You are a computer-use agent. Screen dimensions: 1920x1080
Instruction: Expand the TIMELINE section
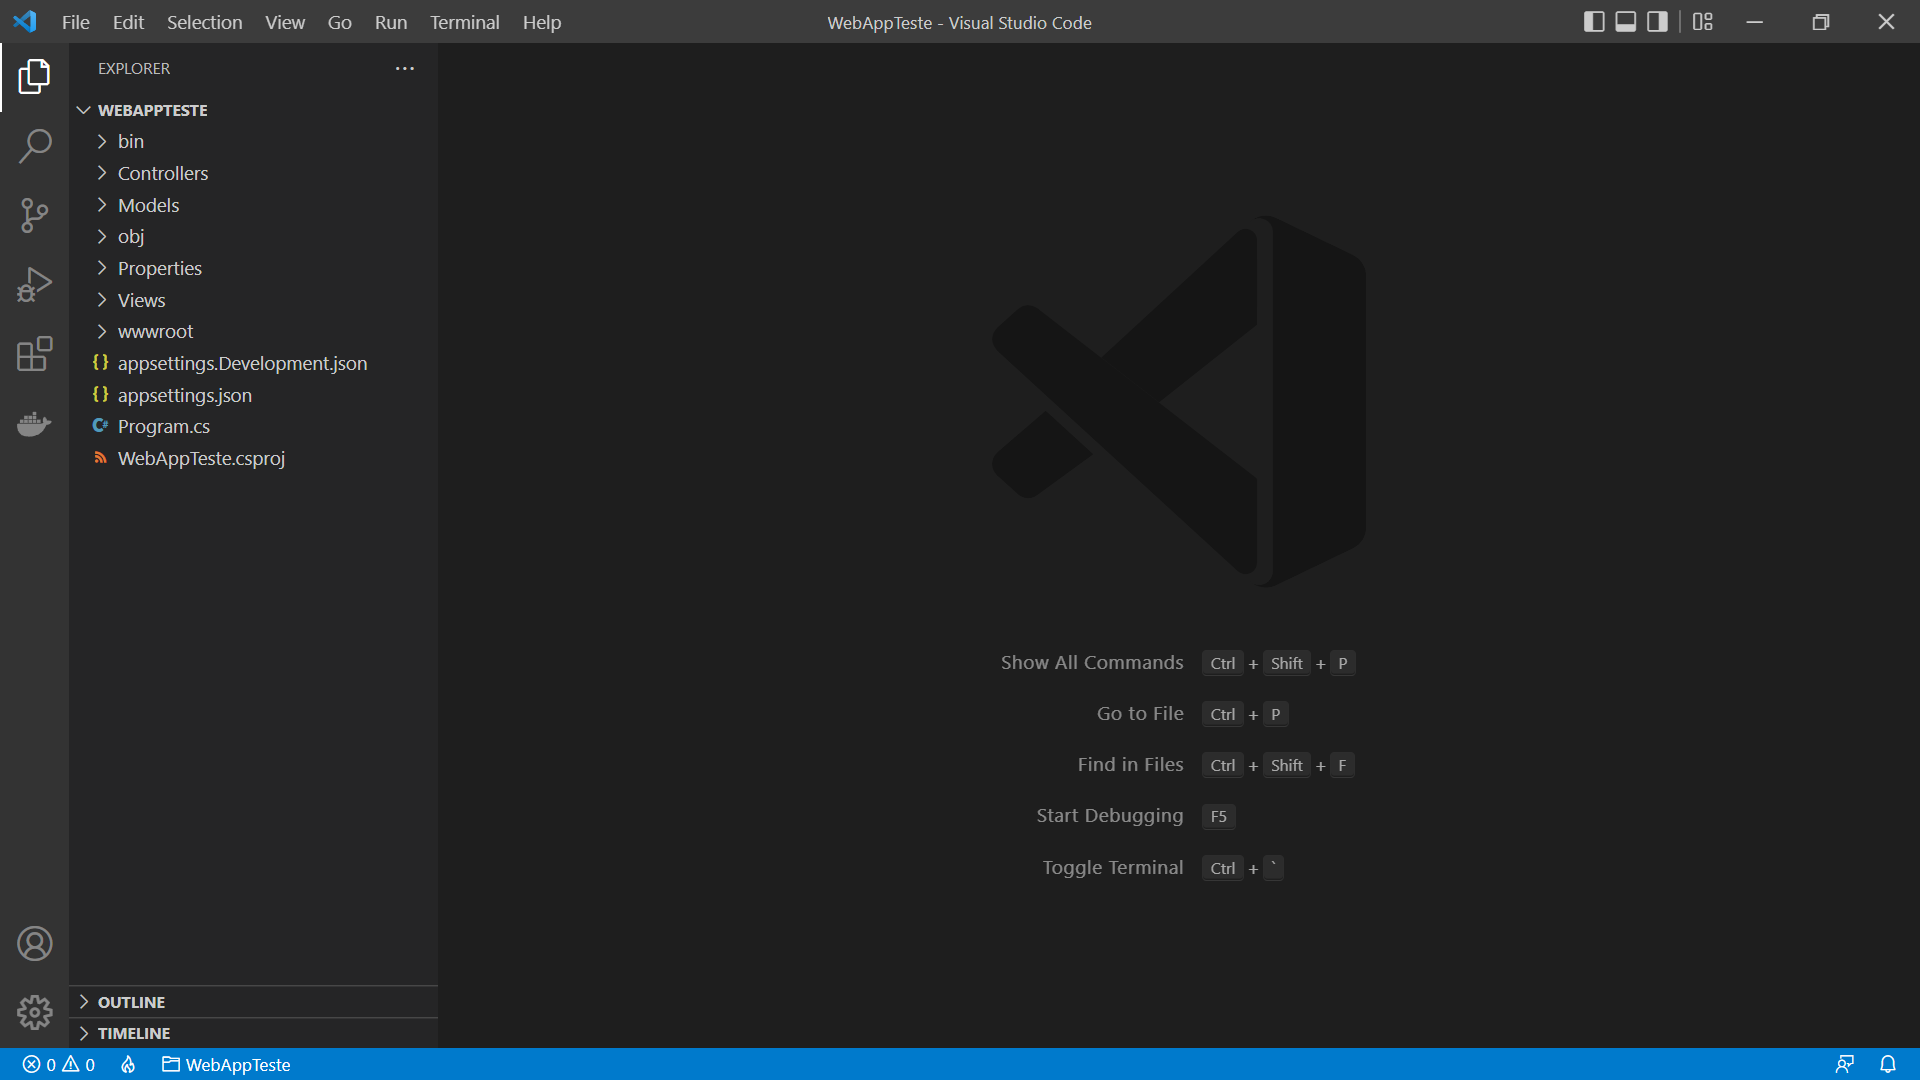[x=133, y=1033]
